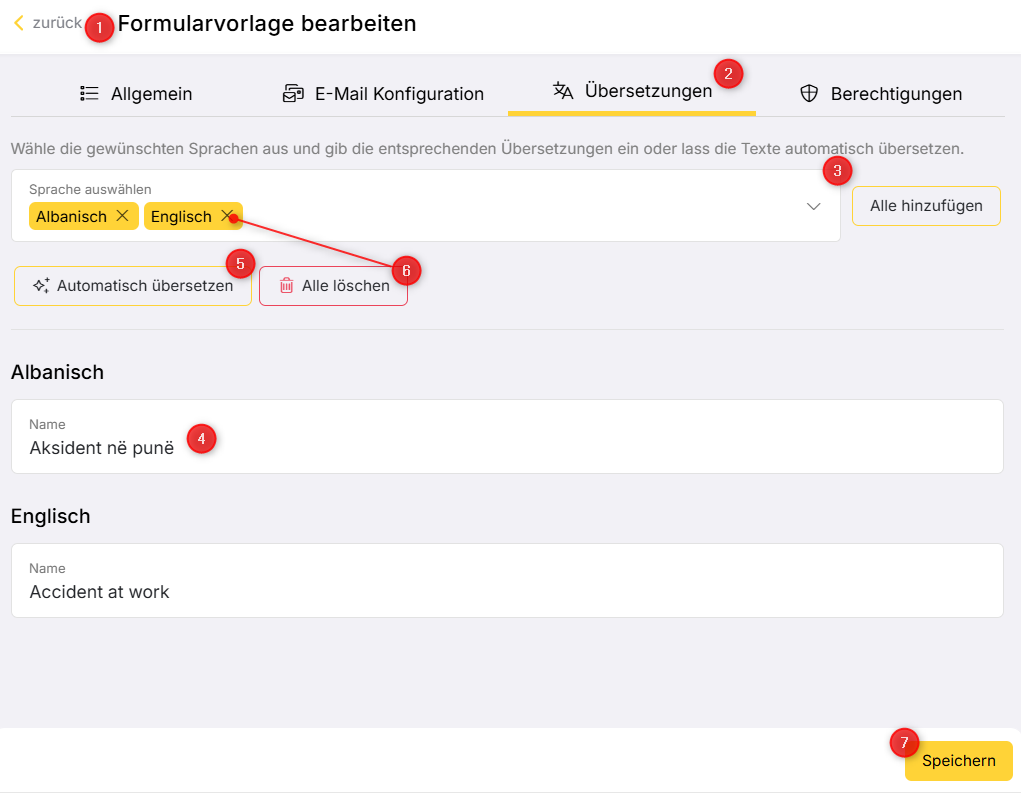Open the Sprache auswählen combo box

click(x=500, y=206)
